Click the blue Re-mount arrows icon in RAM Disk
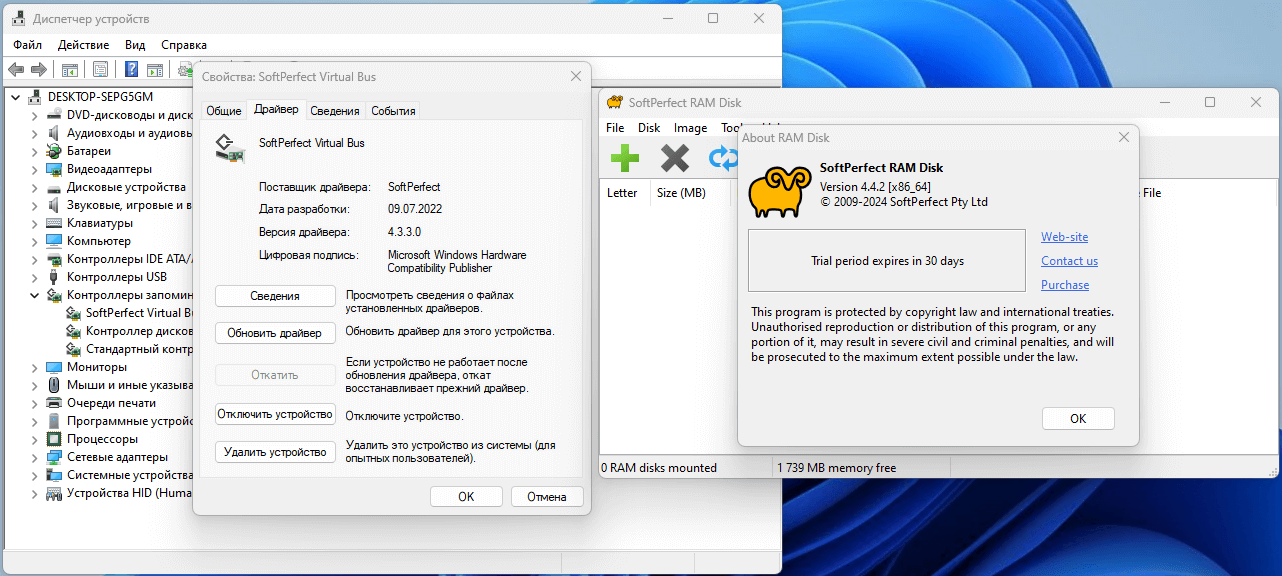Viewport: 1282px width, 576px height. (723, 158)
